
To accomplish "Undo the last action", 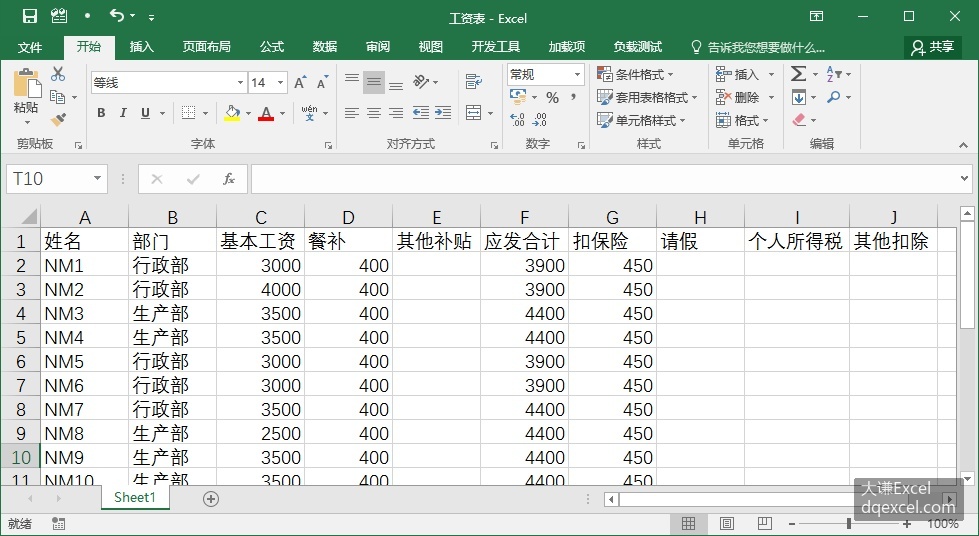I will tap(117, 15).
